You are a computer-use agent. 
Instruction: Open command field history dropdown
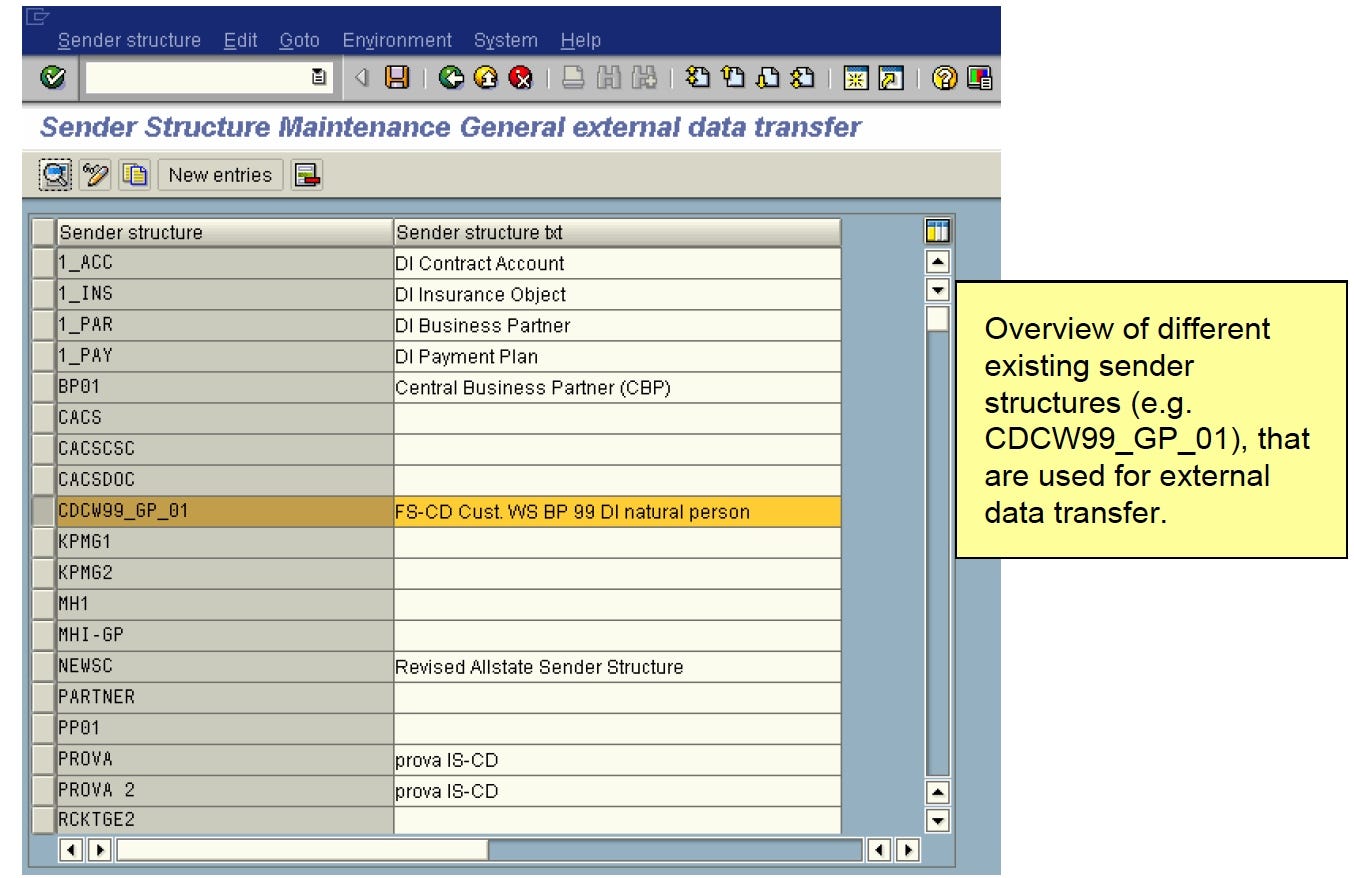[318, 78]
